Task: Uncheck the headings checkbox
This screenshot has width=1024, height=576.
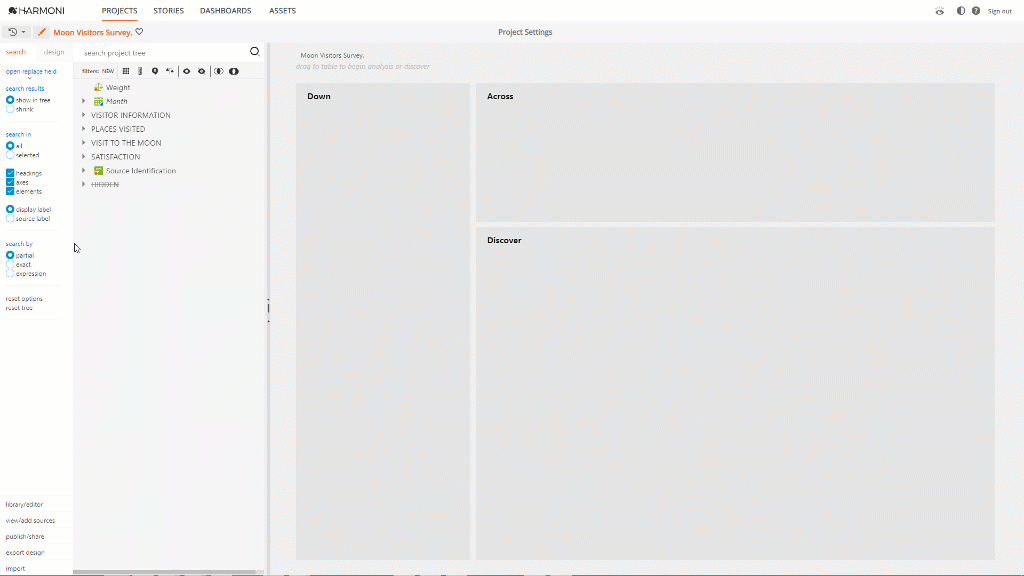Action: tap(10, 173)
